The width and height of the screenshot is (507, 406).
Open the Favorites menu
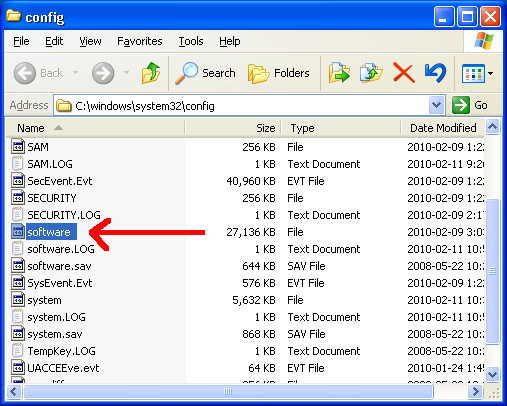coord(140,41)
